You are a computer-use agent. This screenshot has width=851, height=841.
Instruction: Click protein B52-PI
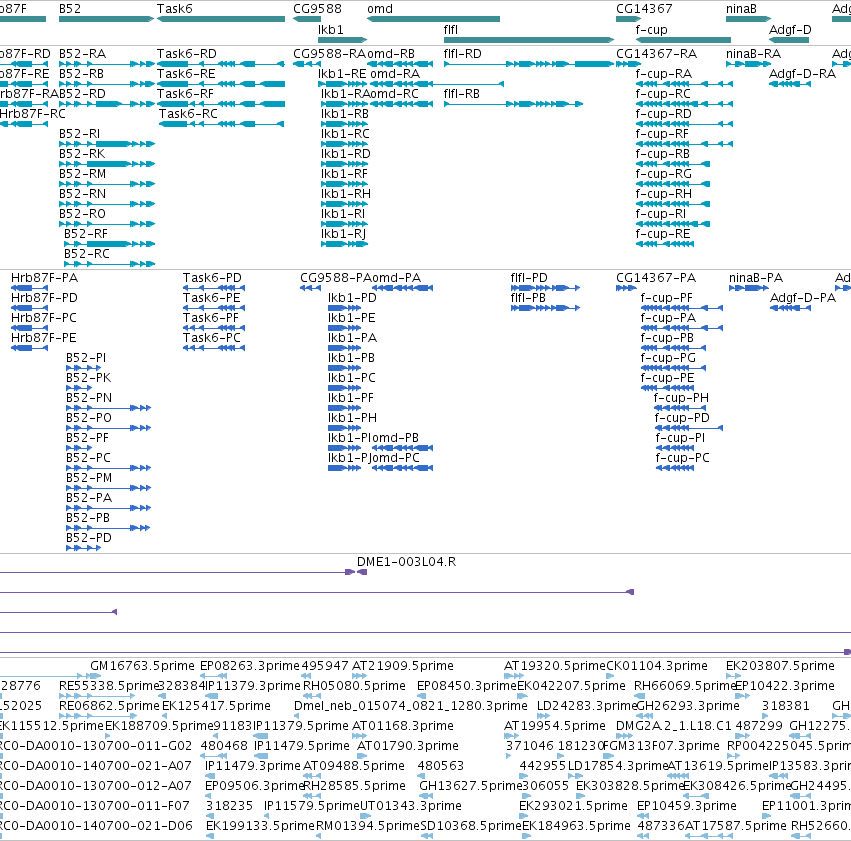click(x=86, y=358)
